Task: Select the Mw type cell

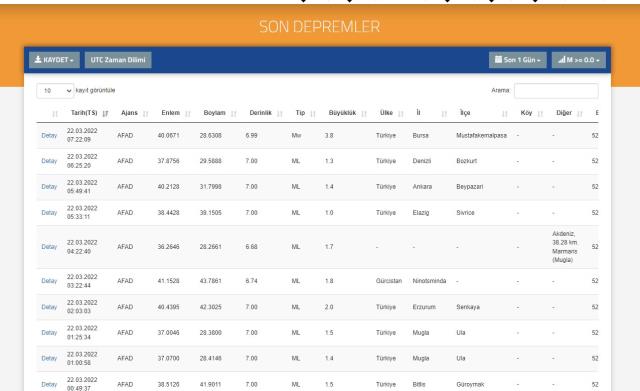Action: click(x=296, y=136)
